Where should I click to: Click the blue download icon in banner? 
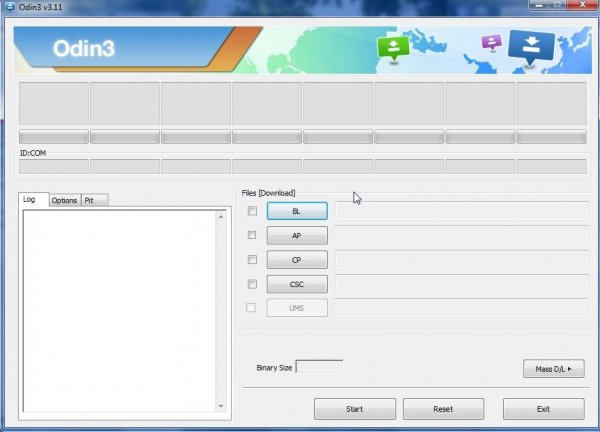click(531, 48)
